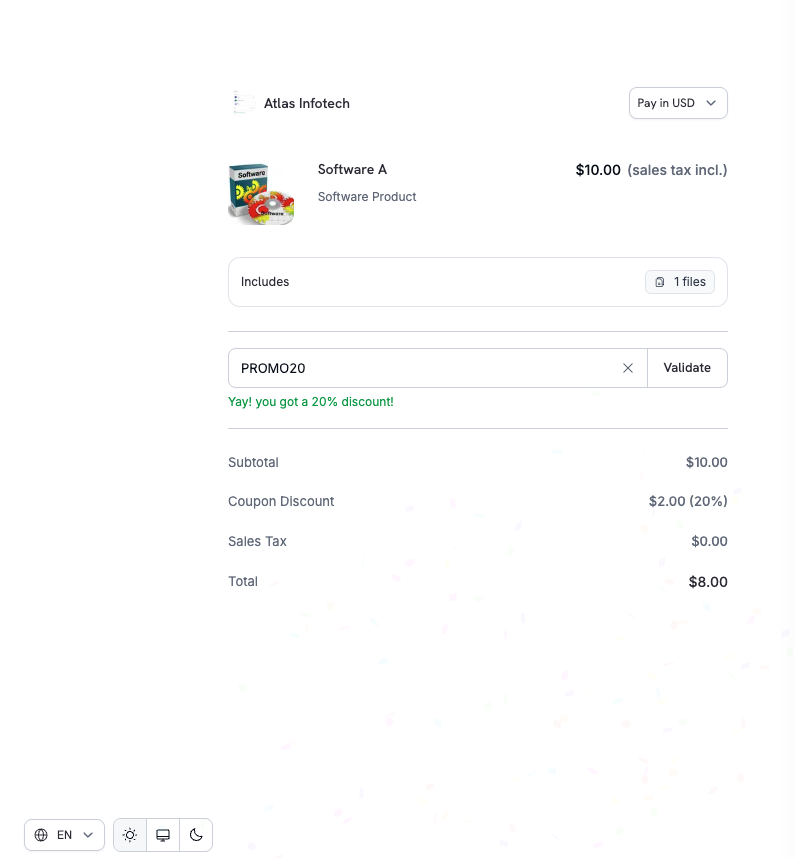Image resolution: width=794 pixels, height=858 pixels.
Task: Click the chevron beside the EN label
Action: tap(87, 835)
